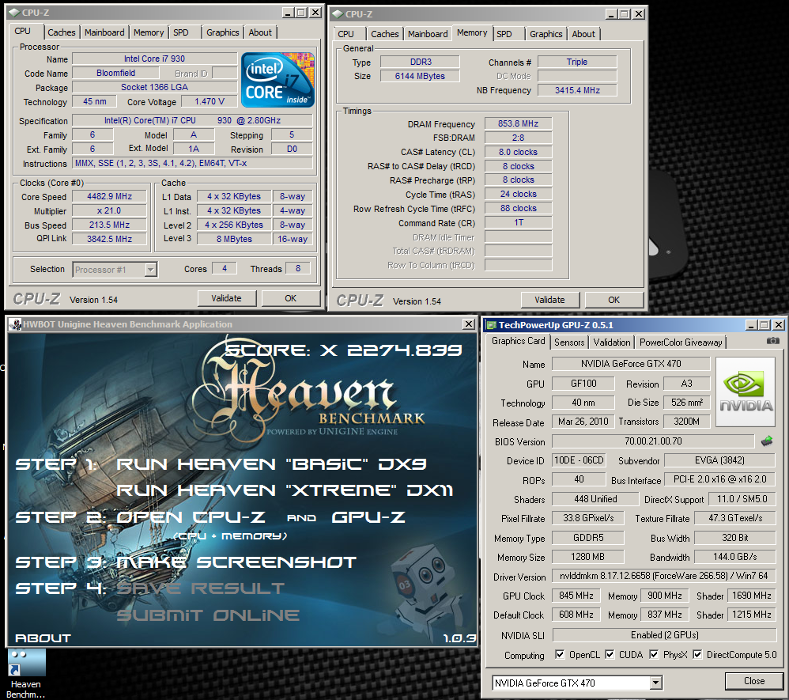Click the Instructions field MMX, SSE list
This screenshot has width=789, height=700.
point(193,163)
